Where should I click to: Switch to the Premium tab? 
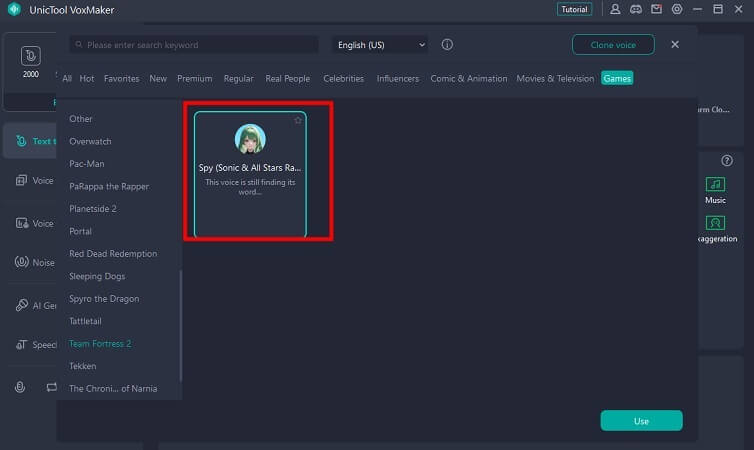(195, 78)
